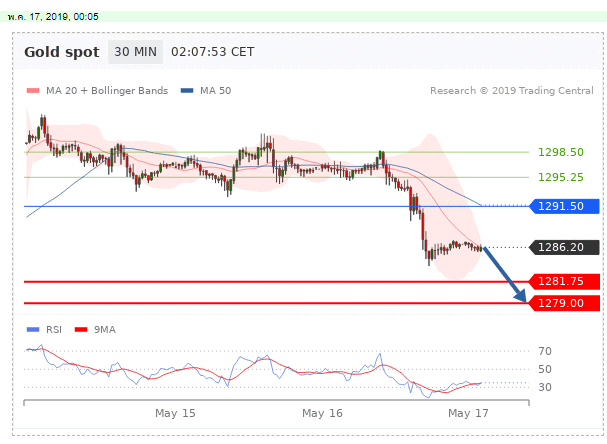607x444 pixels.
Task: Click the RSI 50 level label
Action: (545, 369)
